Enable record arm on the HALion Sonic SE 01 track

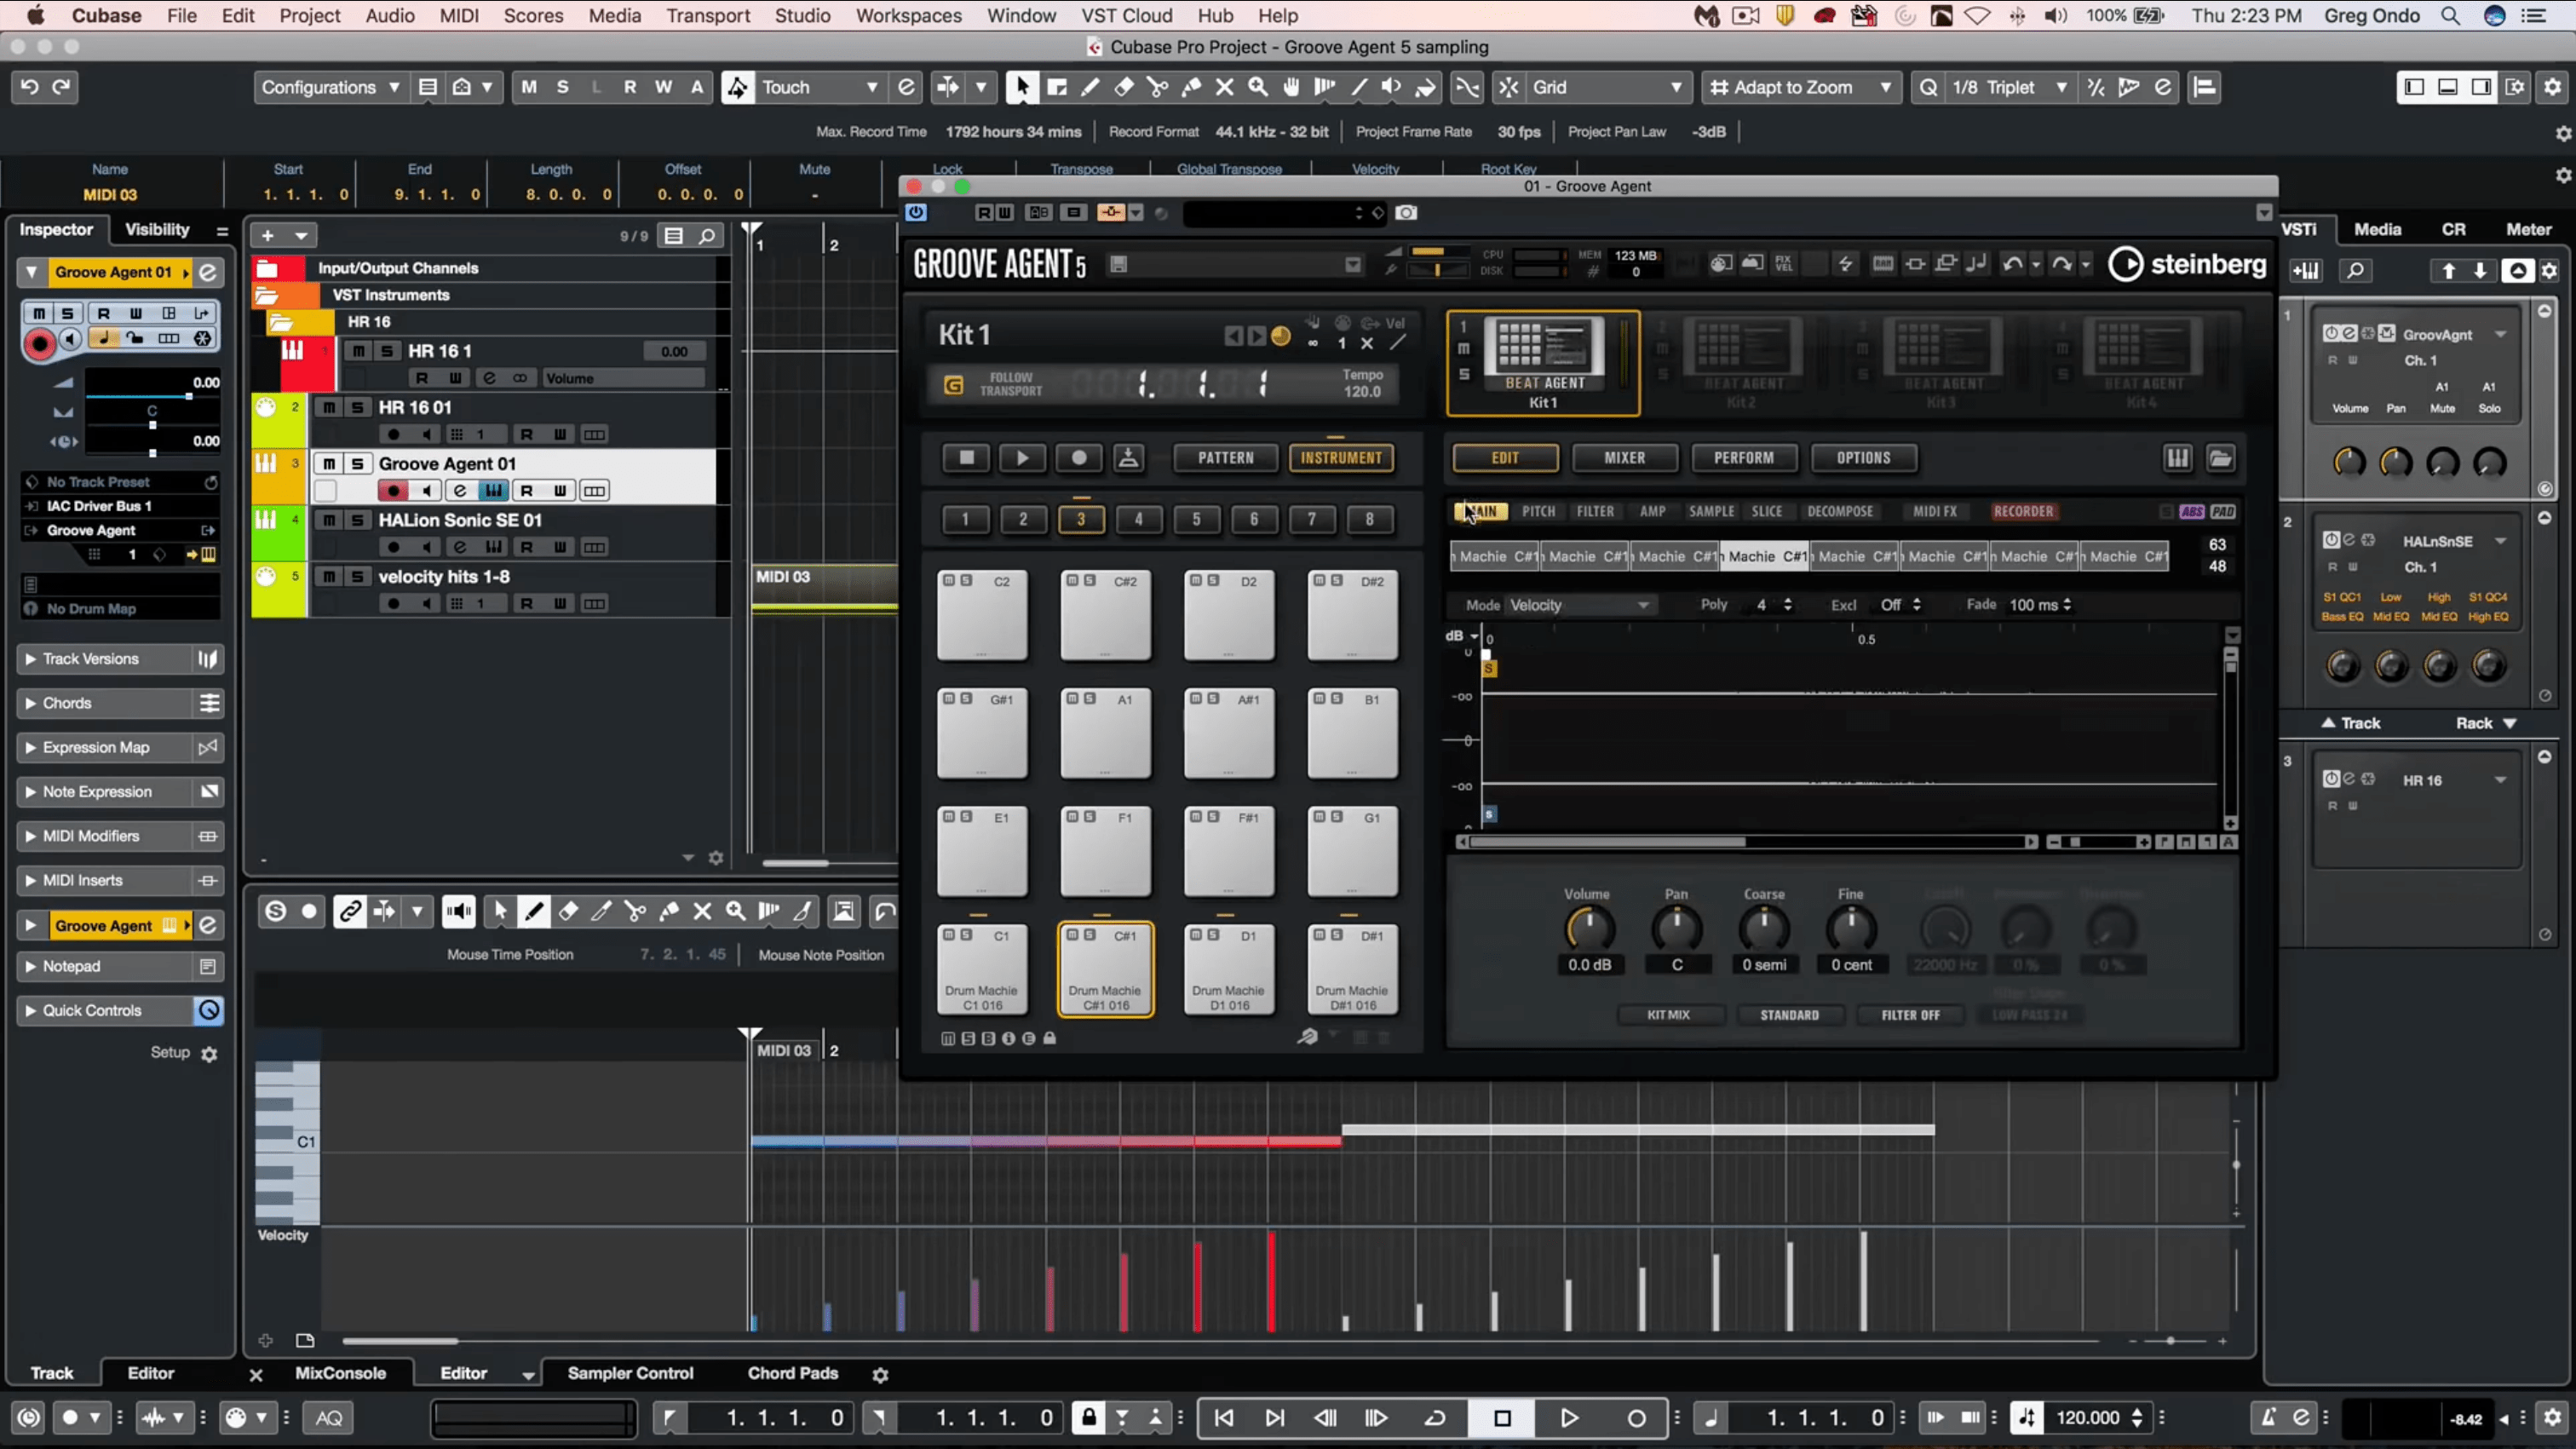click(x=394, y=547)
